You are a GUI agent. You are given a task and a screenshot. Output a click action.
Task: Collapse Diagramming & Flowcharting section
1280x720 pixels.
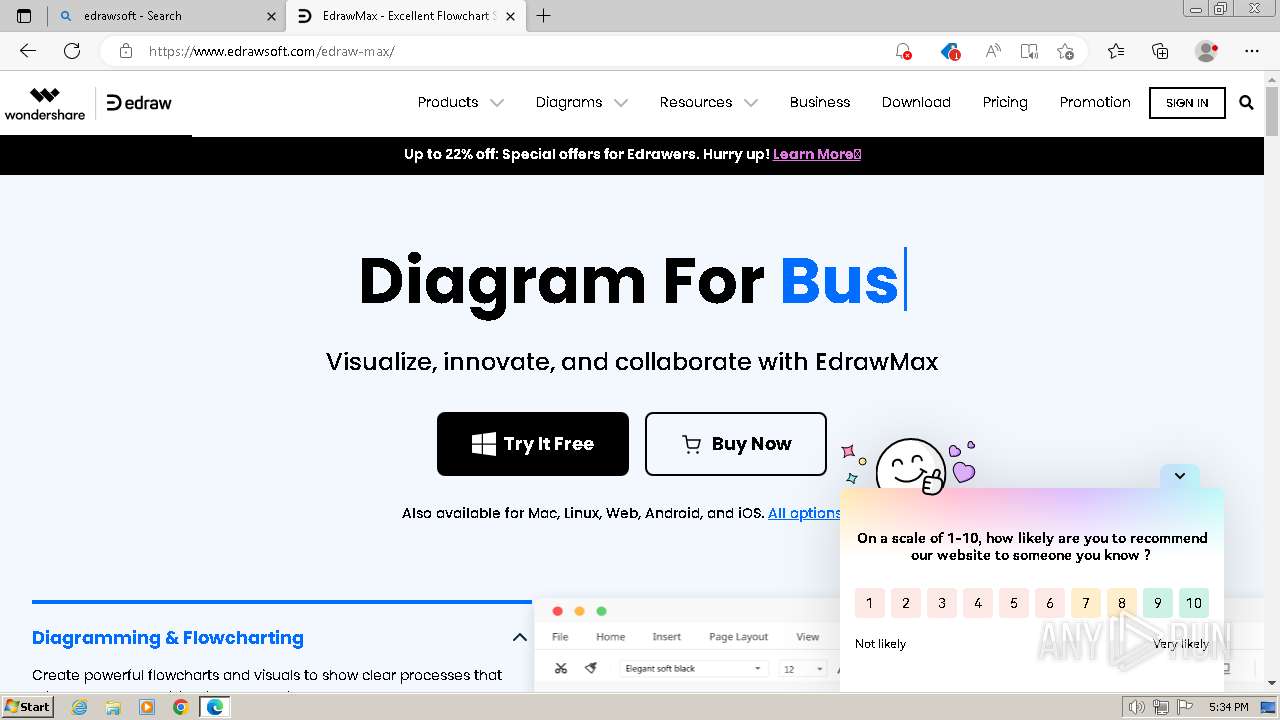[519, 637]
